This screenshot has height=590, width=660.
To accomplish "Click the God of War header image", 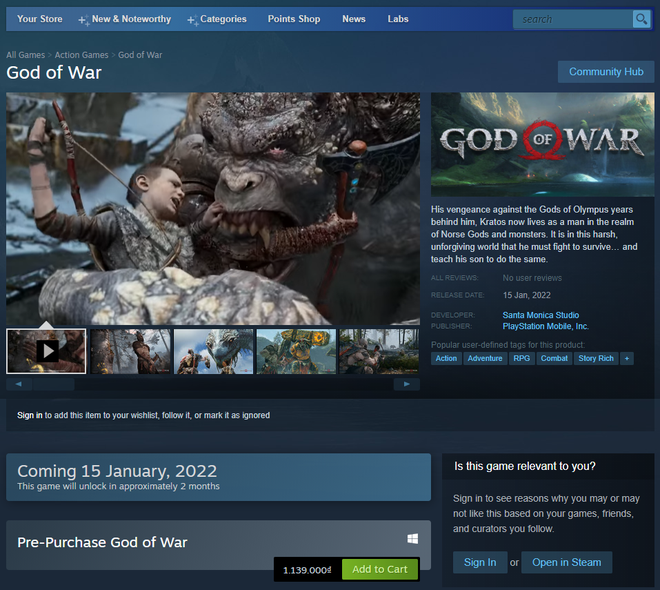I will [543, 144].
